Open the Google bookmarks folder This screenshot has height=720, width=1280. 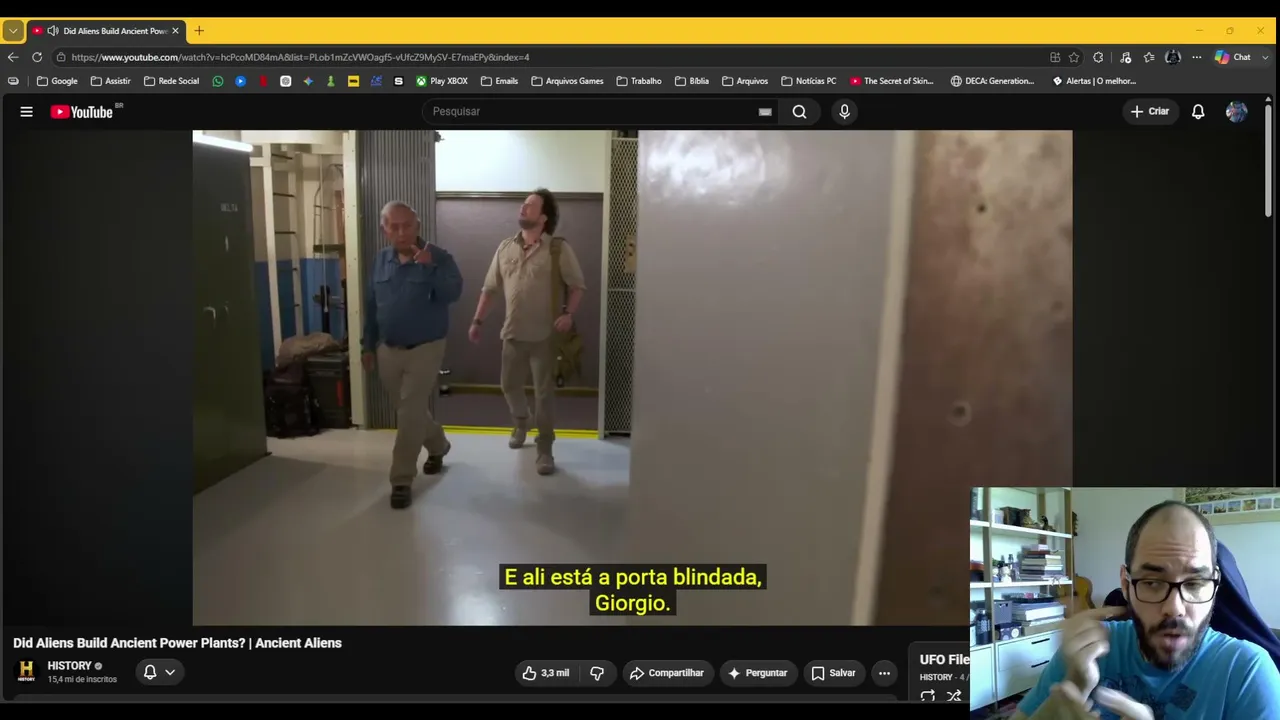[57, 81]
